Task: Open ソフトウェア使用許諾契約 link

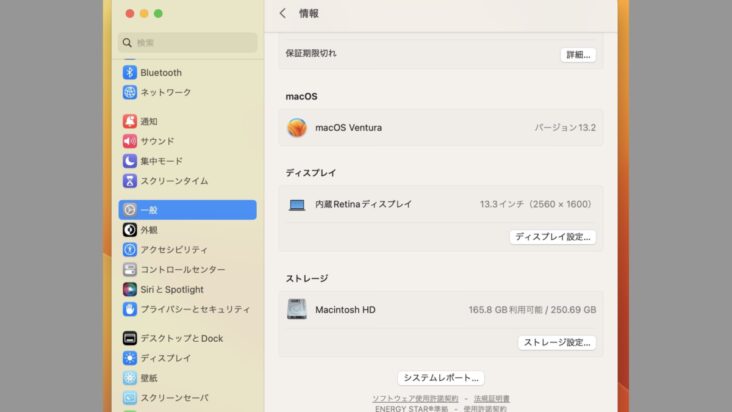Action: pyautogui.click(x=415, y=398)
